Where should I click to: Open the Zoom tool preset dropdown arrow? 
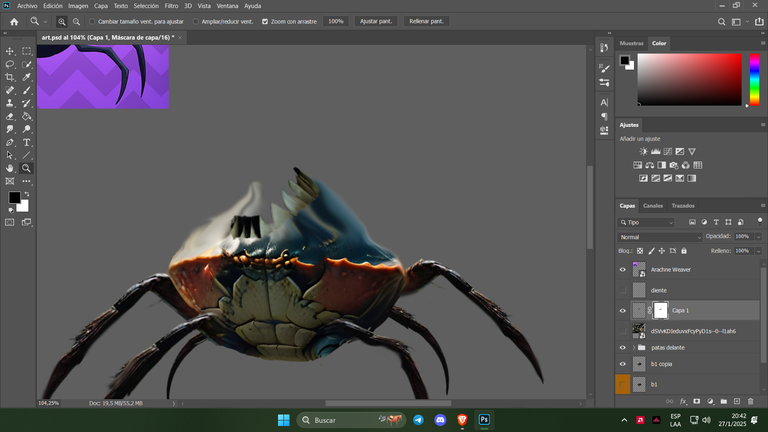[45, 22]
